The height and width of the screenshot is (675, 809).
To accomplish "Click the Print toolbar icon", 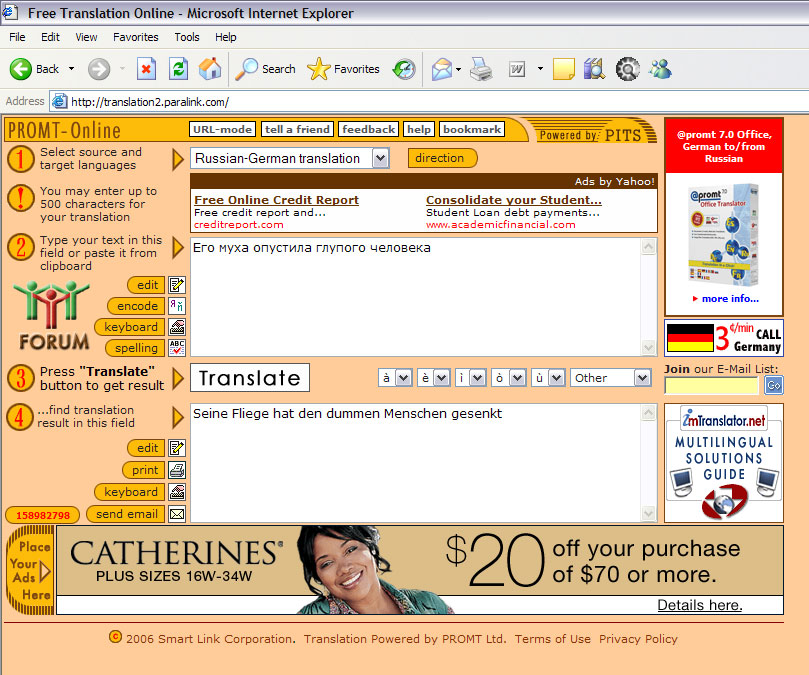I will [481, 69].
